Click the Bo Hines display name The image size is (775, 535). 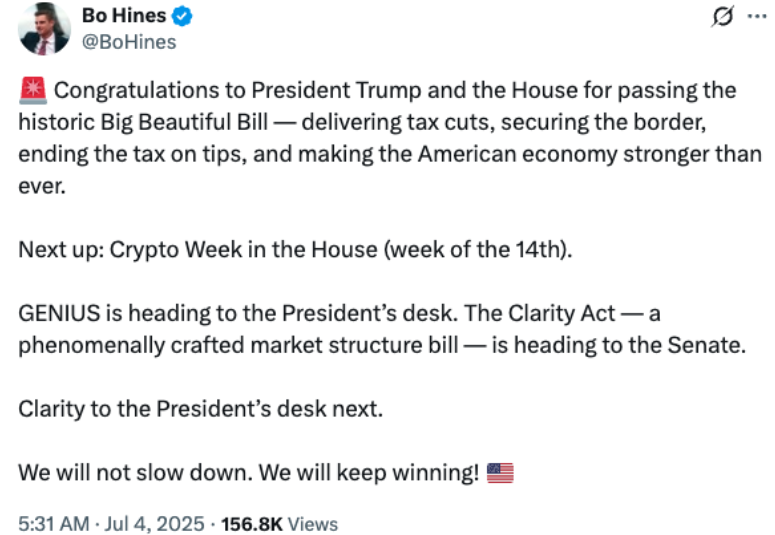pyautogui.click(x=123, y=15)
